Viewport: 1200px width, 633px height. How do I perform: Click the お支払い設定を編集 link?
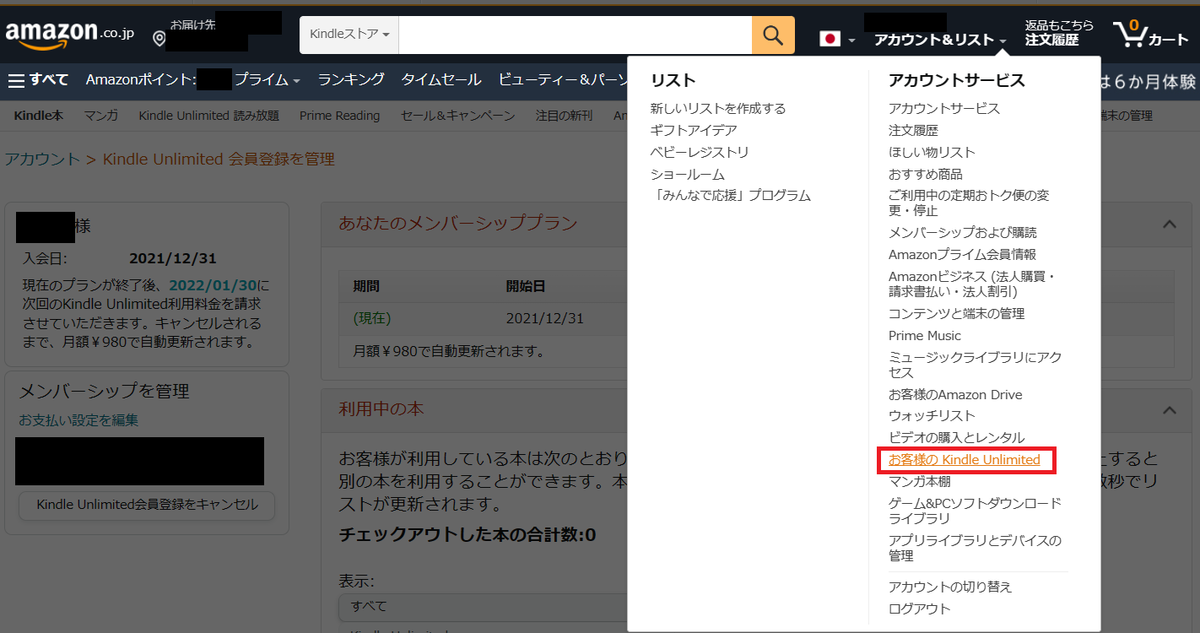(x=79, y=420)
